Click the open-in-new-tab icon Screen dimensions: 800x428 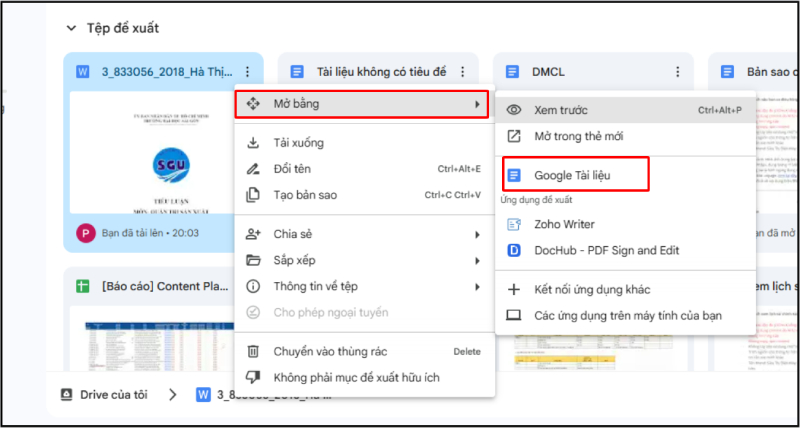click(514, 136)
